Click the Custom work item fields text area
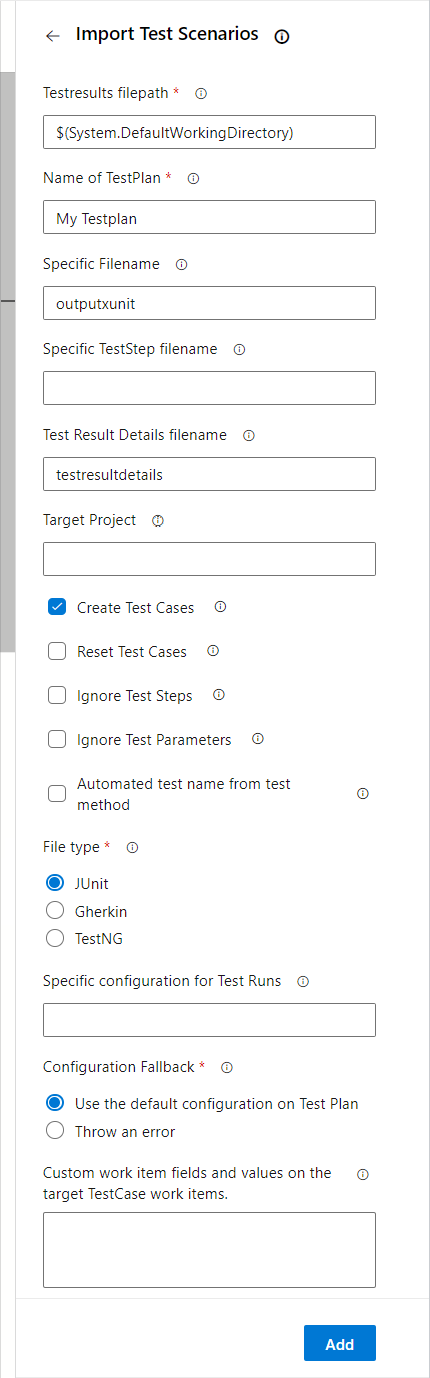This screenshot has height=1378, width=430. click(209, 1250)
